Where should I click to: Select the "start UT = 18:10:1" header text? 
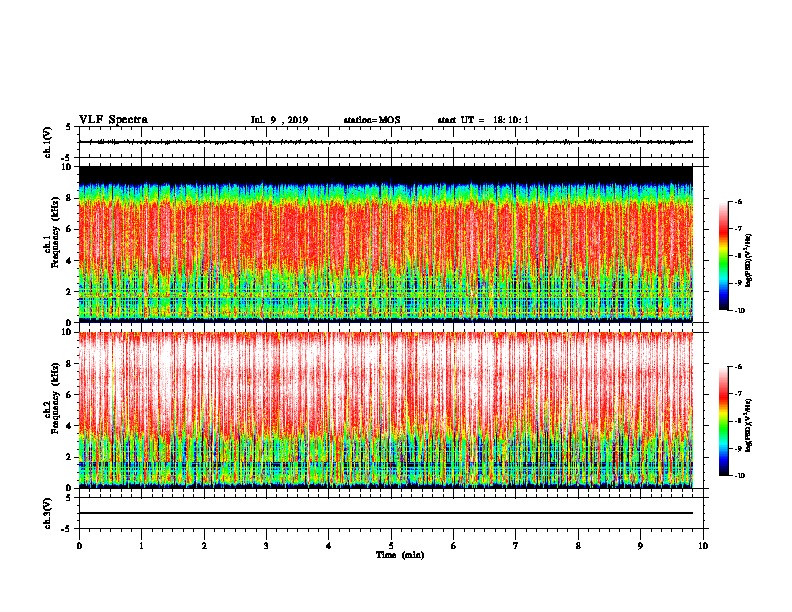483,120
